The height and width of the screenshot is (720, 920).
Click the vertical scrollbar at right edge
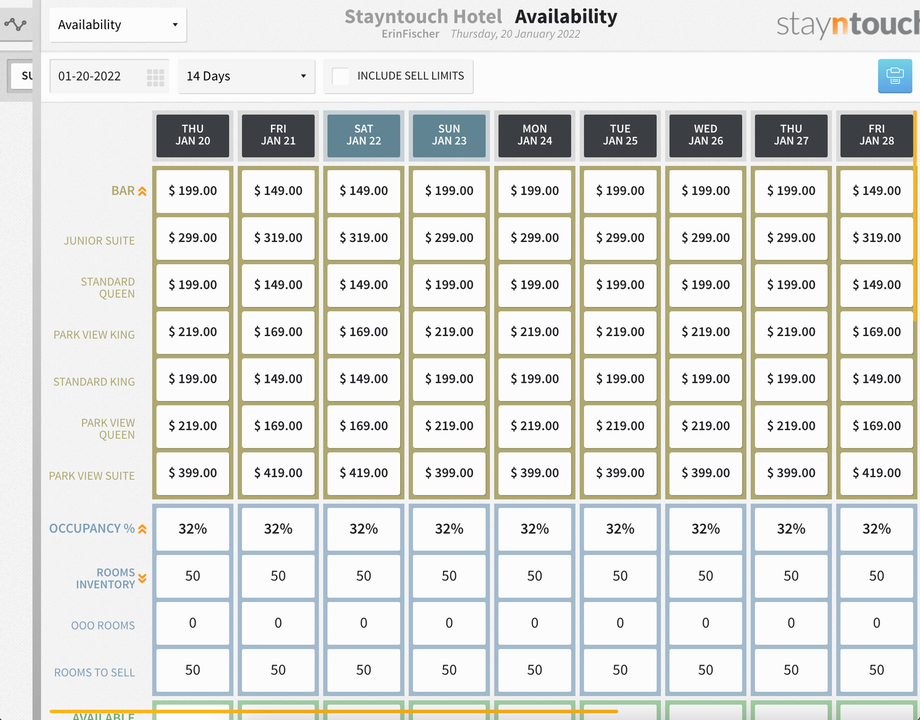[x=915, y=216]
